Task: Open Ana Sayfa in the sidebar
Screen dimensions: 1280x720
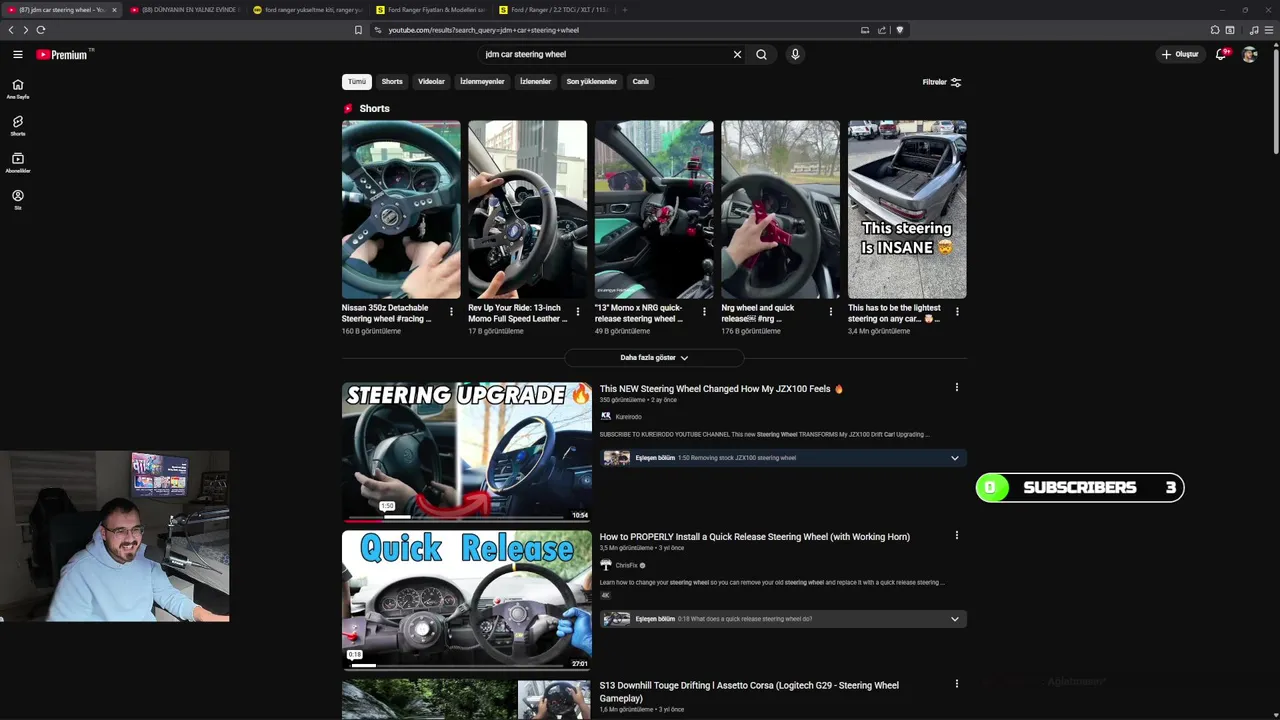Action: click(18, 89)
